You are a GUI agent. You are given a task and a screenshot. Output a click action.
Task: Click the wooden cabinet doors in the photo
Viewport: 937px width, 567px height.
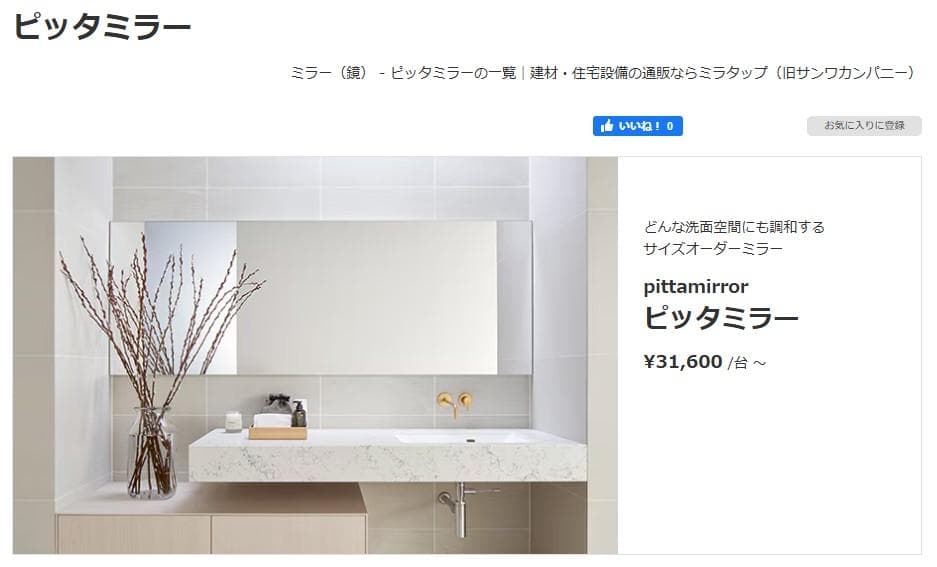click(211, 534)
